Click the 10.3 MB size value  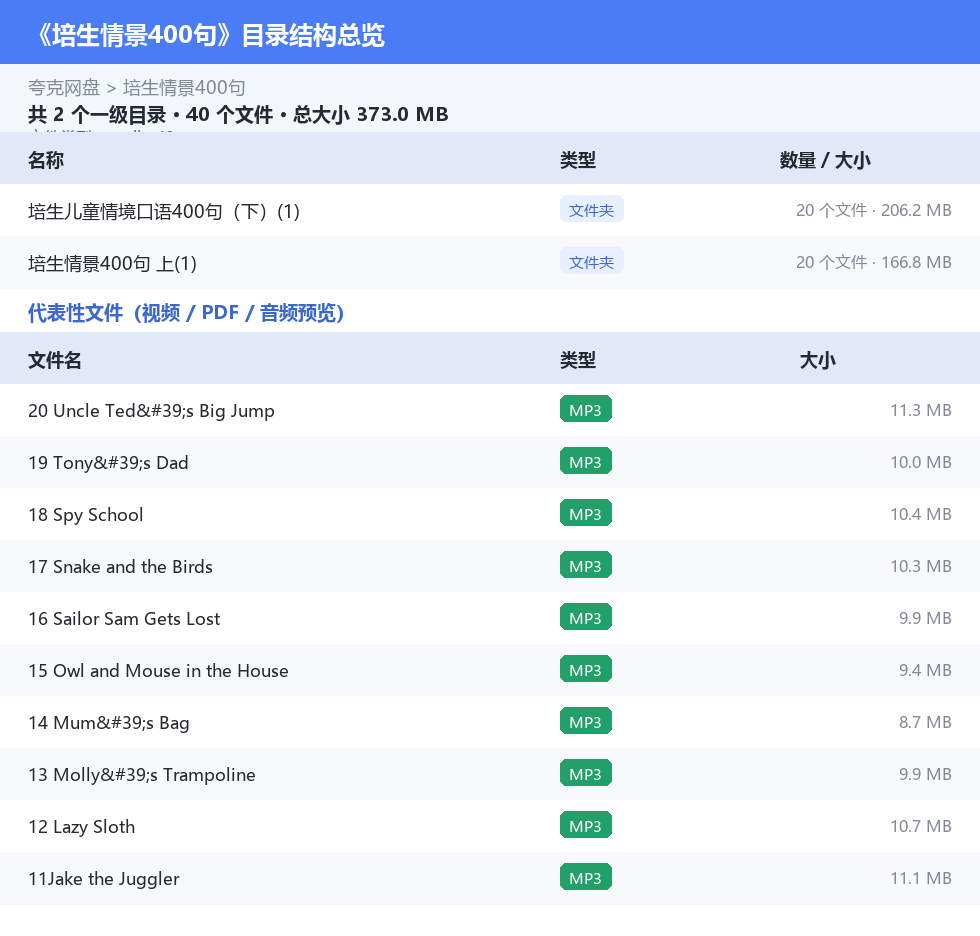coord(921,565)
